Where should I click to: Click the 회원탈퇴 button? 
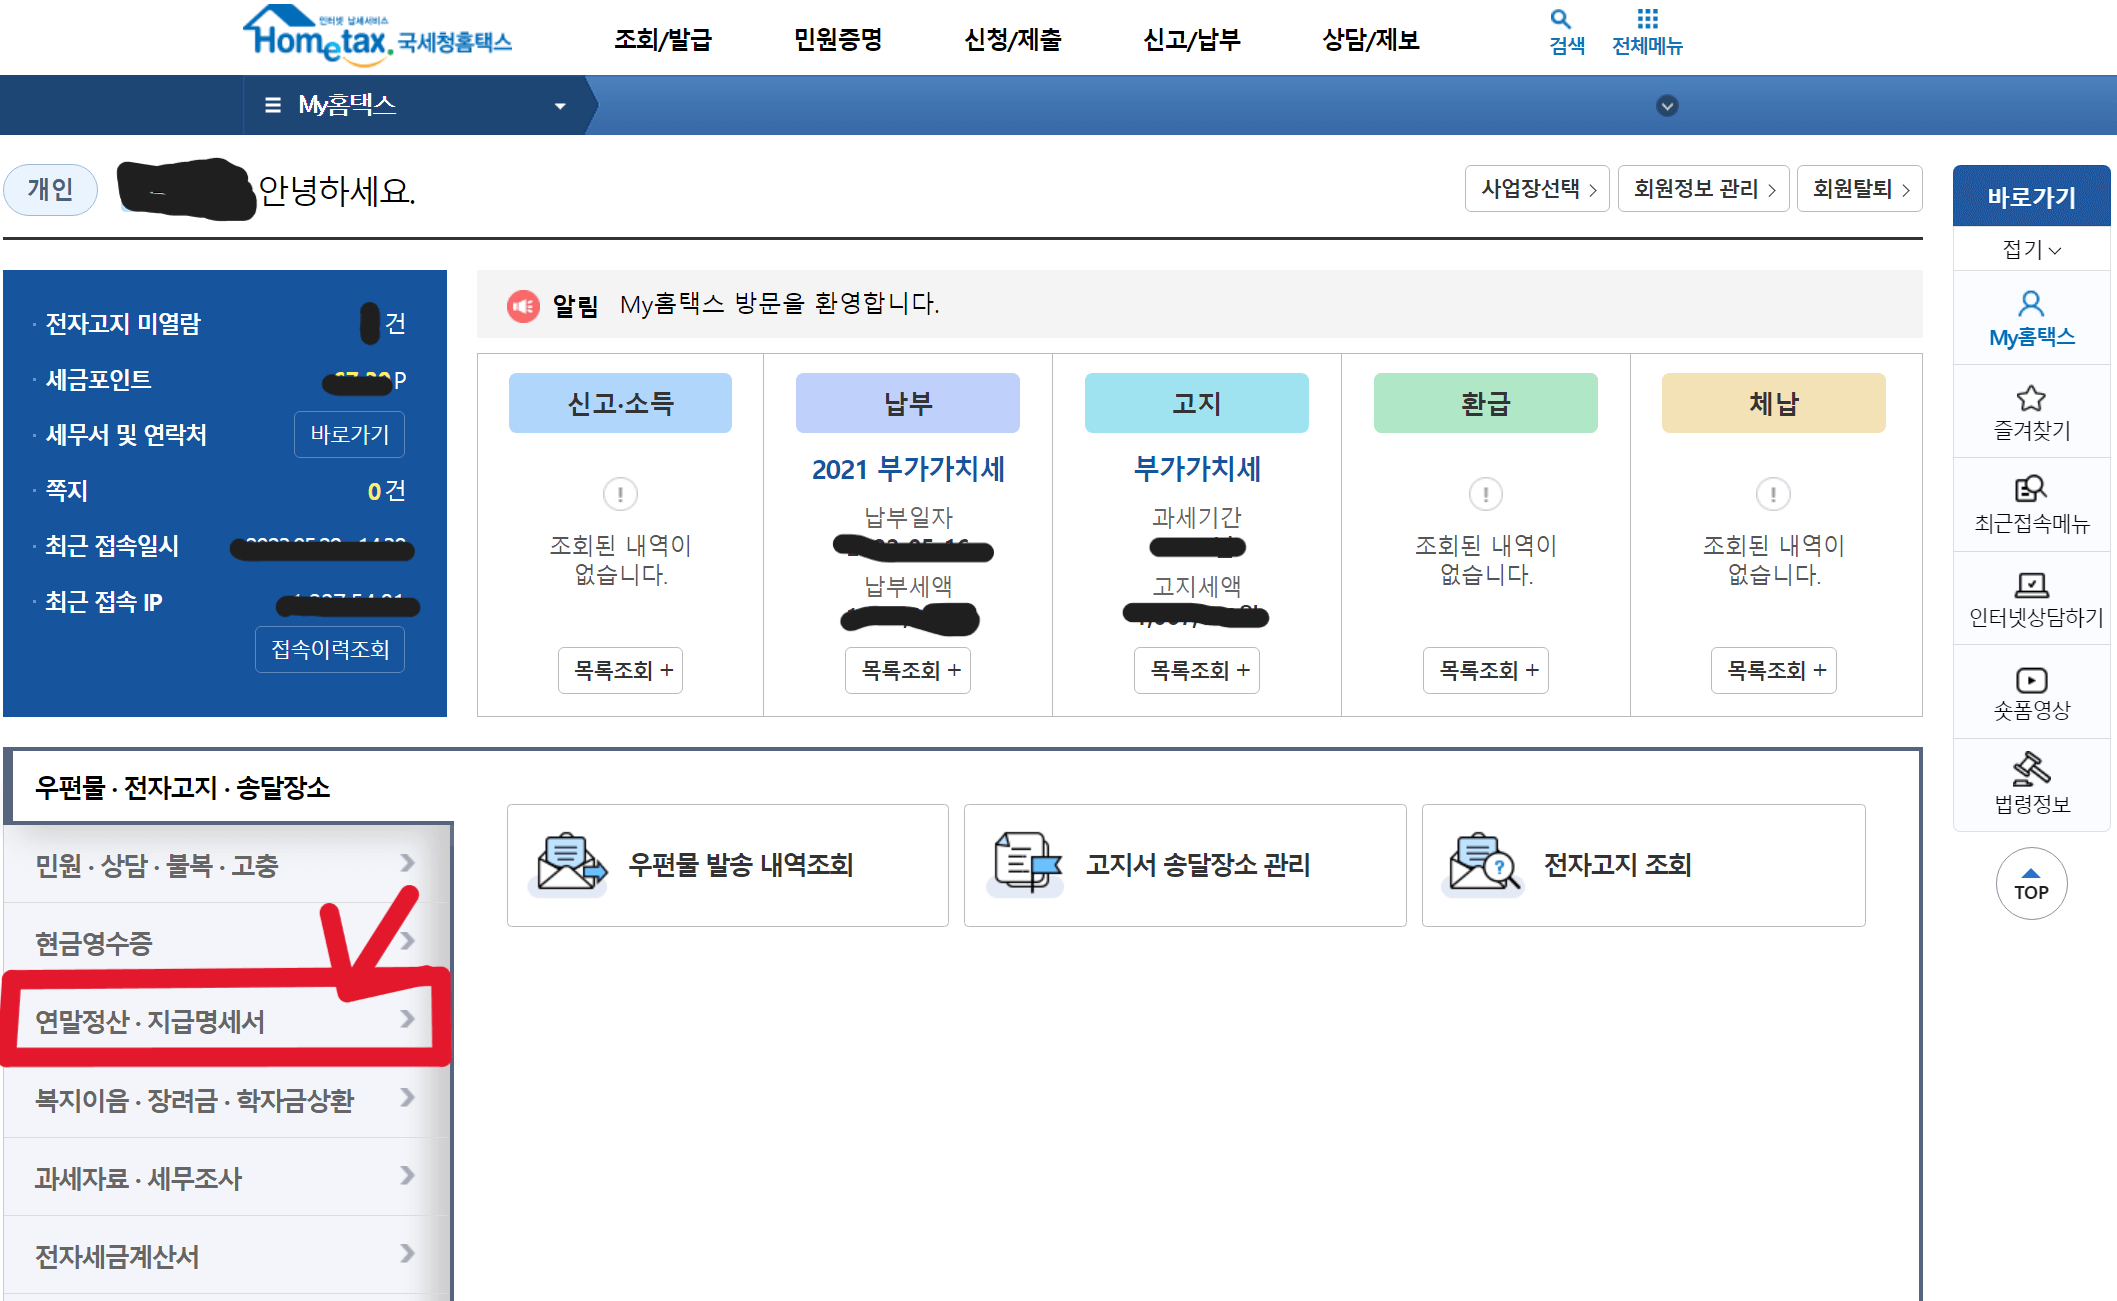coord(1859,188)
